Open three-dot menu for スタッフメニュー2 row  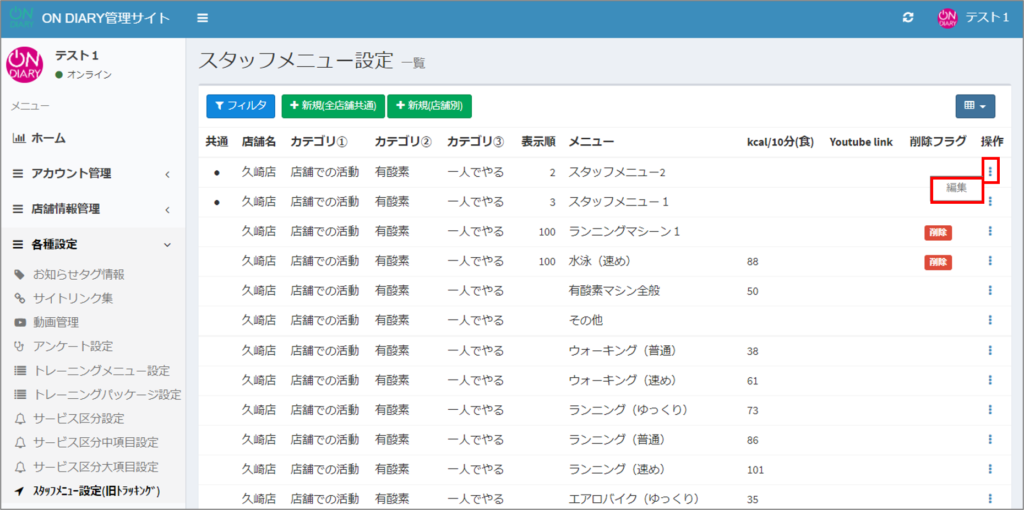[x=990, y=172]
